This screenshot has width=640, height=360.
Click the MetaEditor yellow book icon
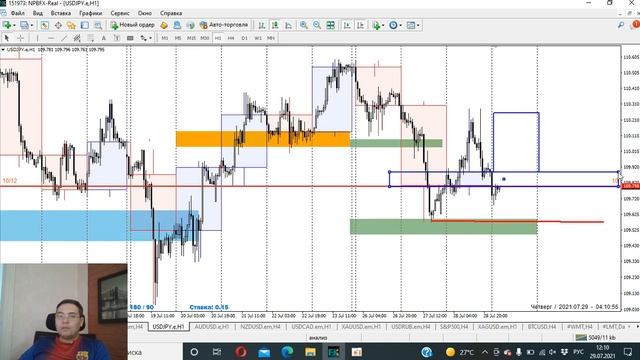(164, 25)
